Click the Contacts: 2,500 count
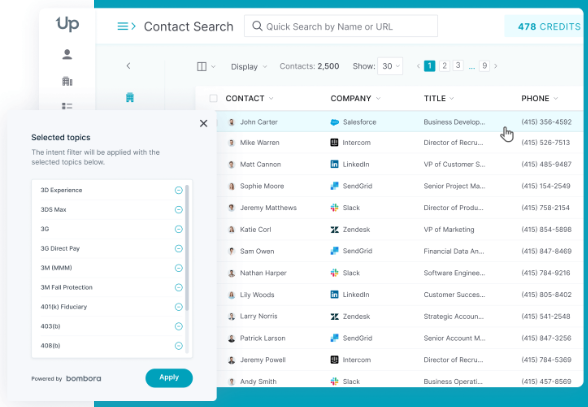The image size is (588, 407). click(x=309, y=66)
